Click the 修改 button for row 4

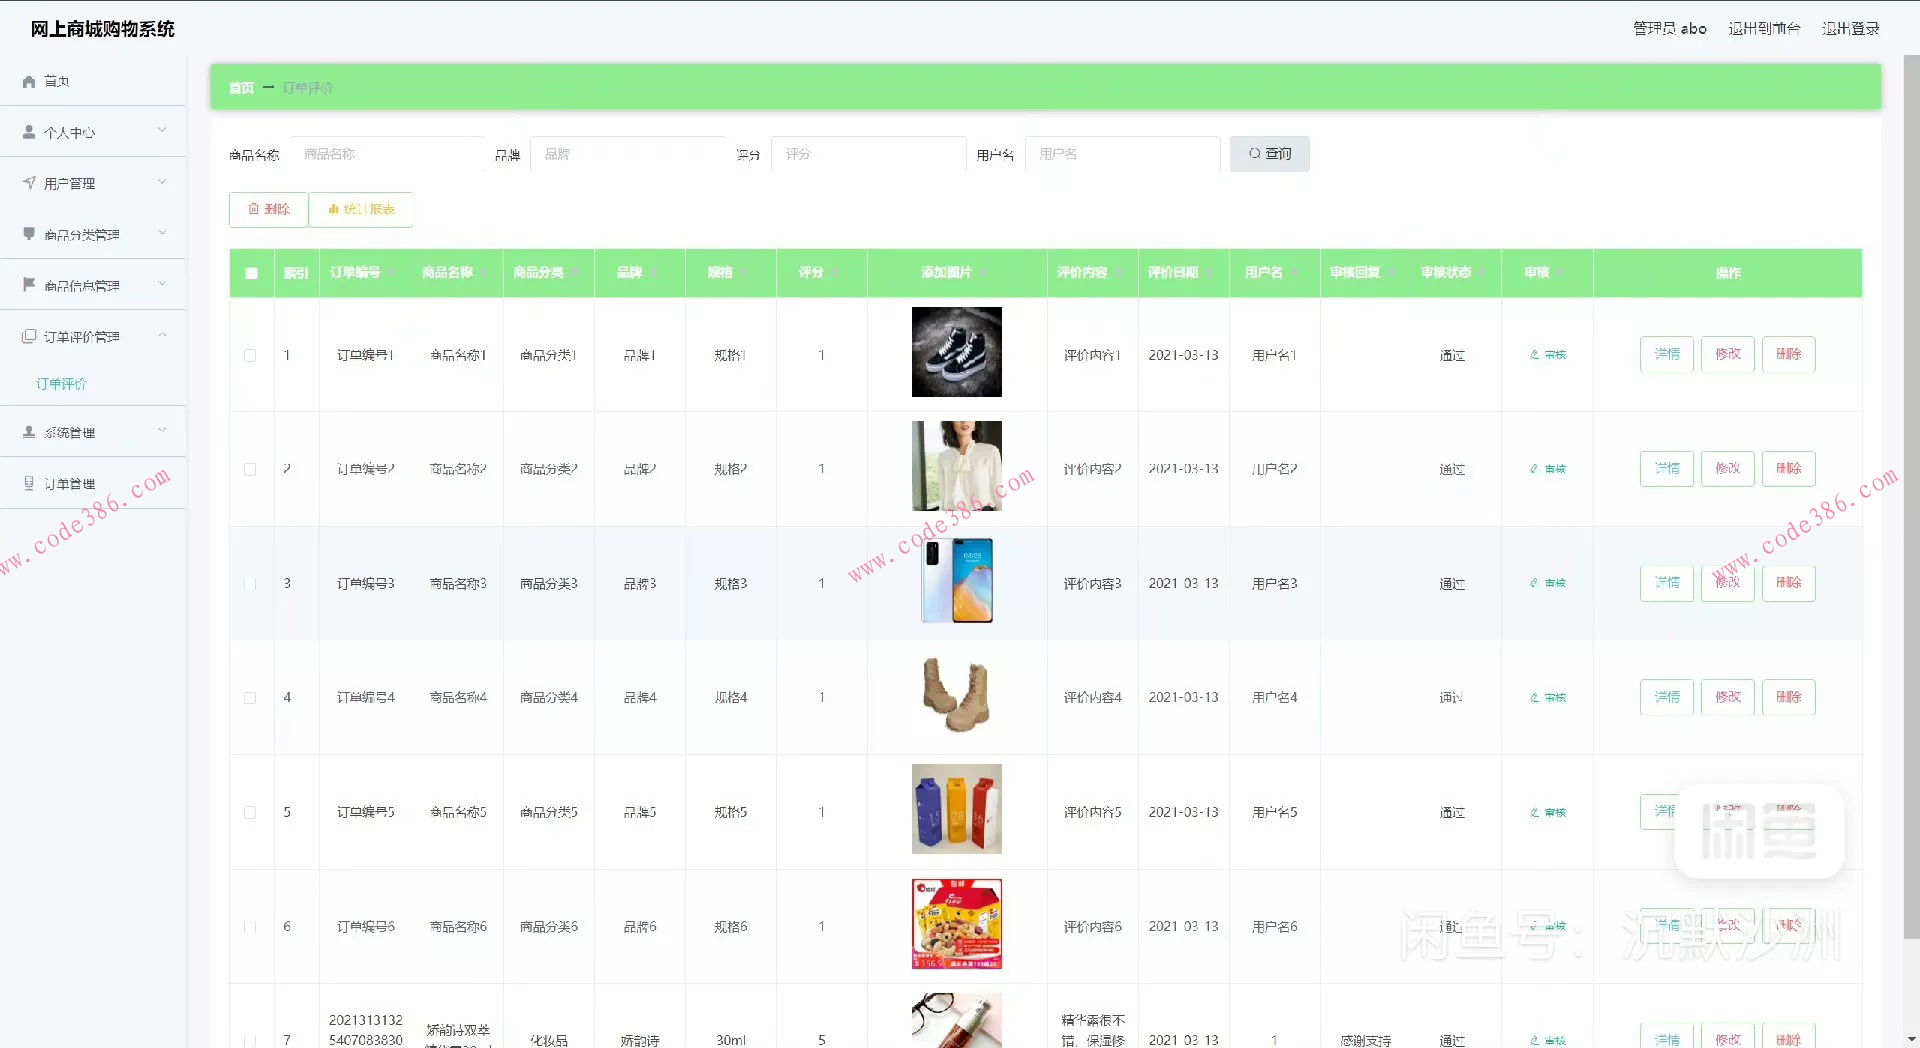click(x=1727, y=697)
